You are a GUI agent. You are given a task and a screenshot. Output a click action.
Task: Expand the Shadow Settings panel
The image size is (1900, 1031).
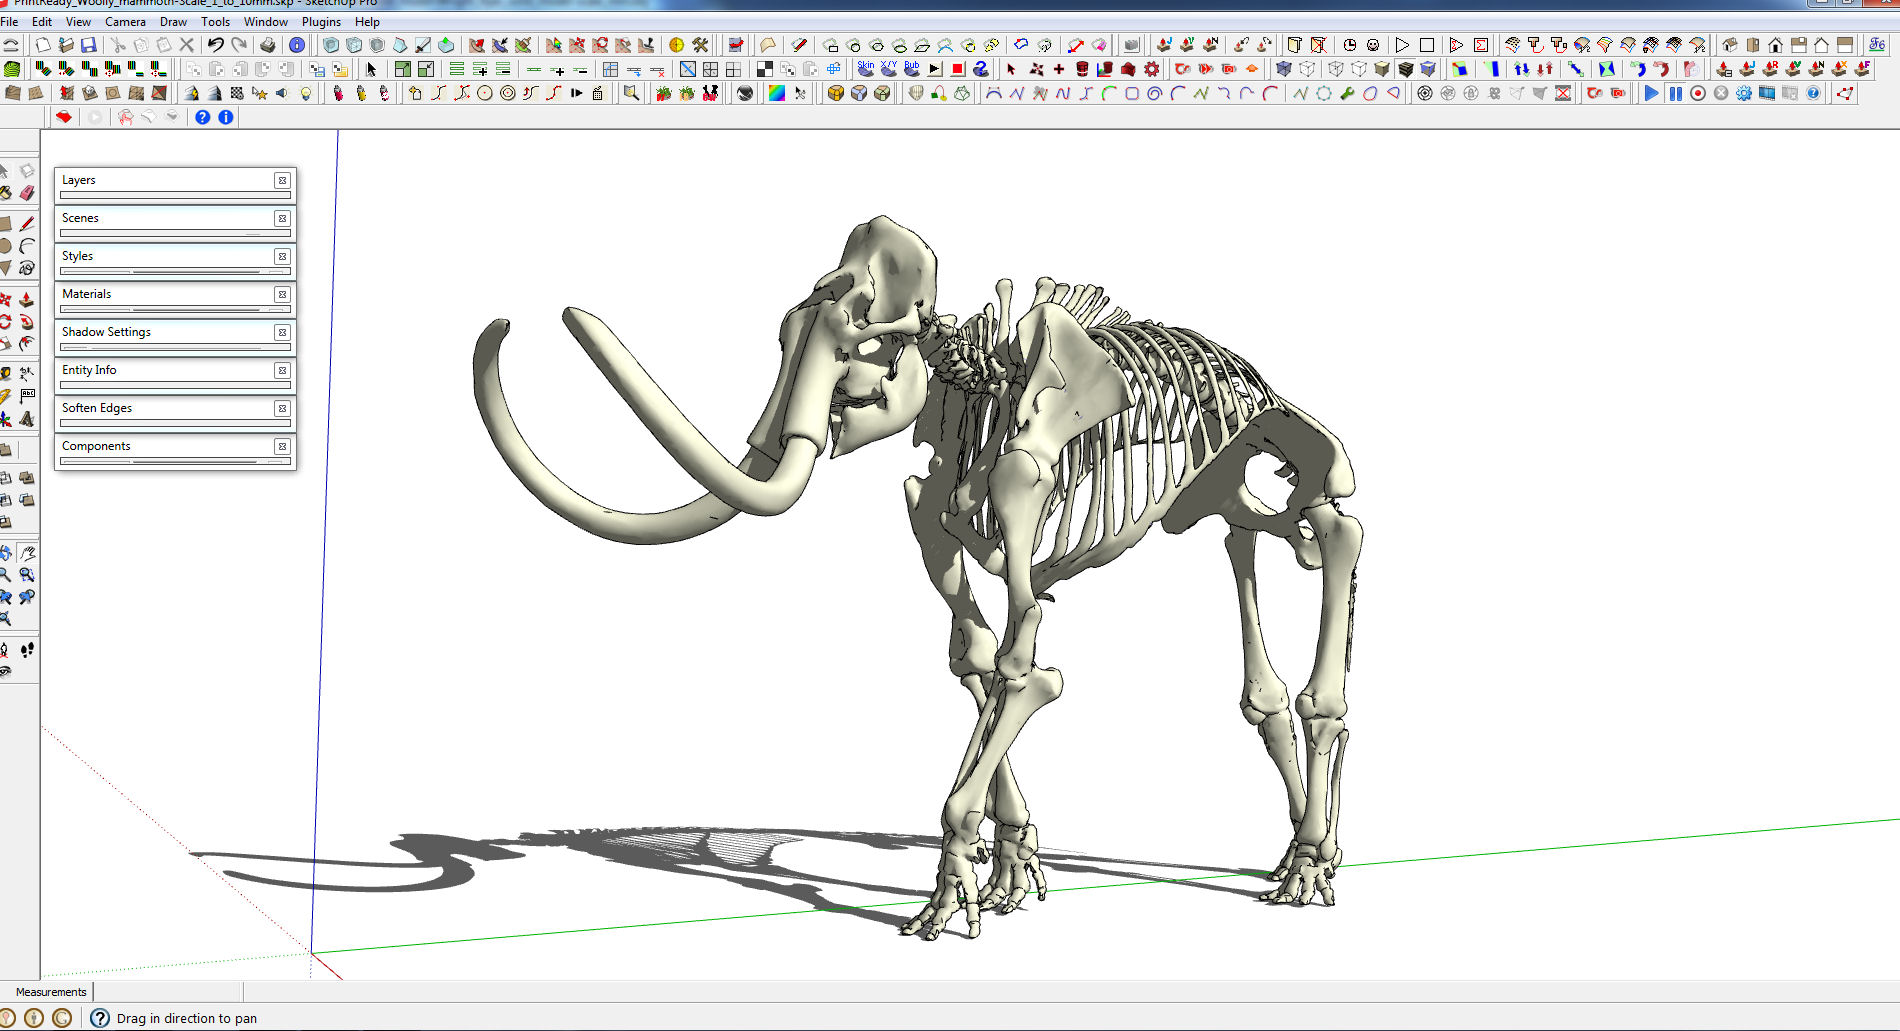[166, 333]
